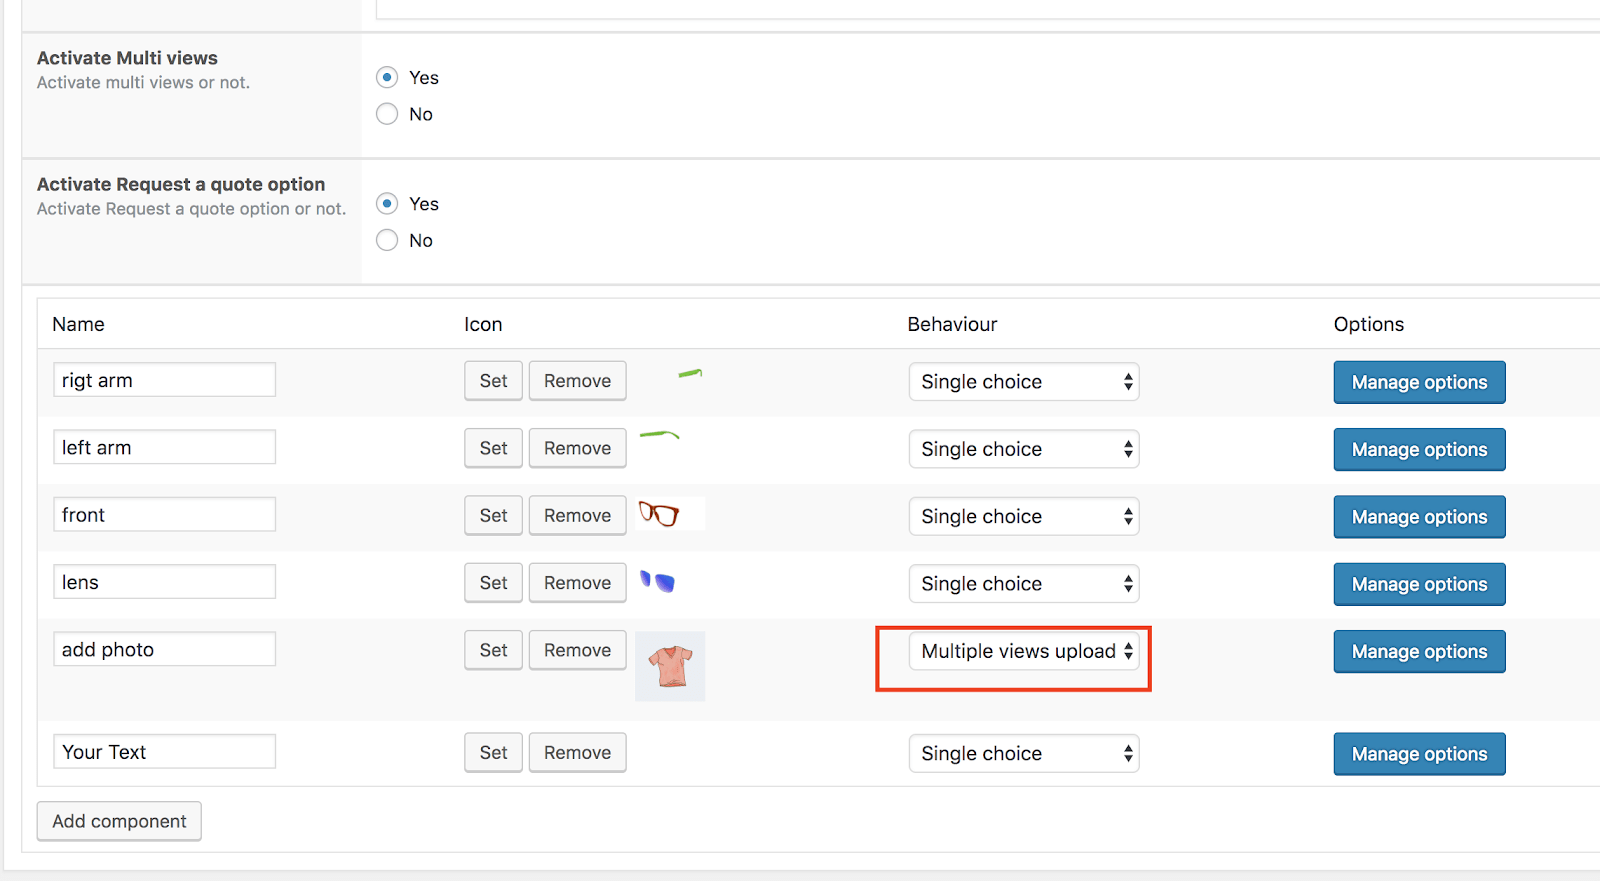Image resolution: width=1600 pixels, height=881 pixels.
Task: Select Yes for Activate Request a quote
Action: tap(387, 203)
